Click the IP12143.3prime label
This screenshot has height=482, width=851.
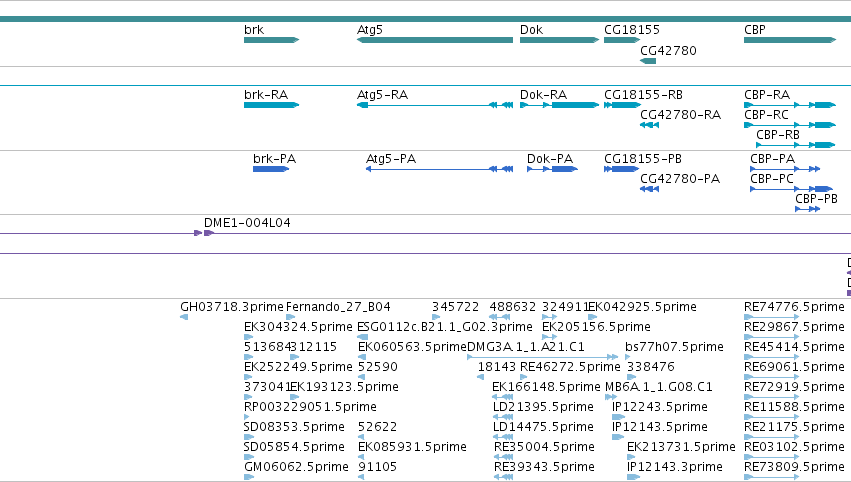[x=675, y=467]
